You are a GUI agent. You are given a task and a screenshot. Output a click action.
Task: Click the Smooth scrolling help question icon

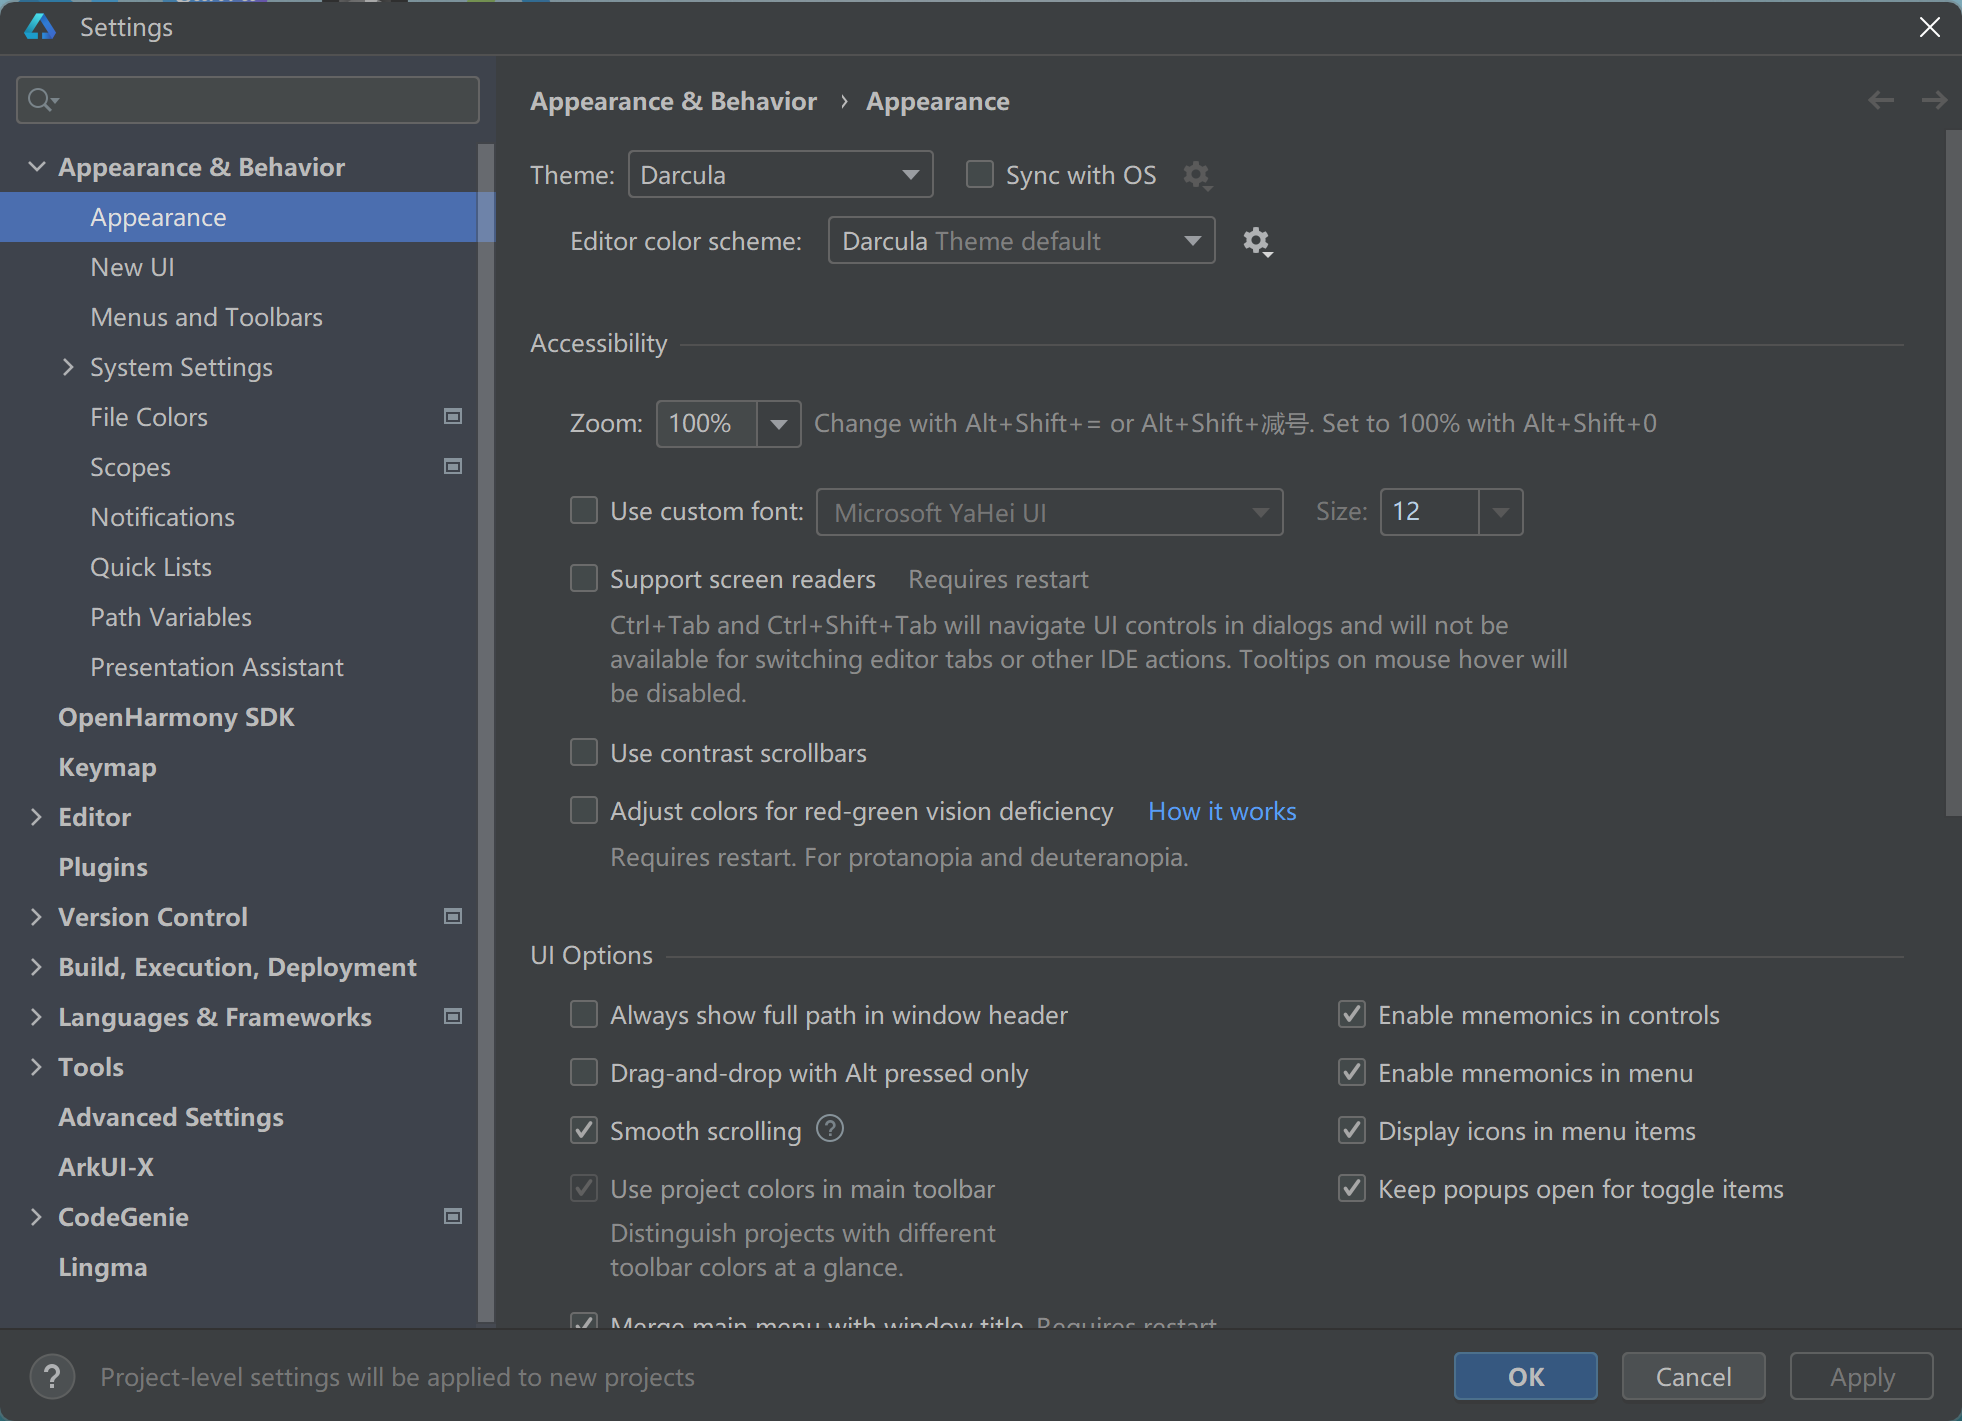830,1129
